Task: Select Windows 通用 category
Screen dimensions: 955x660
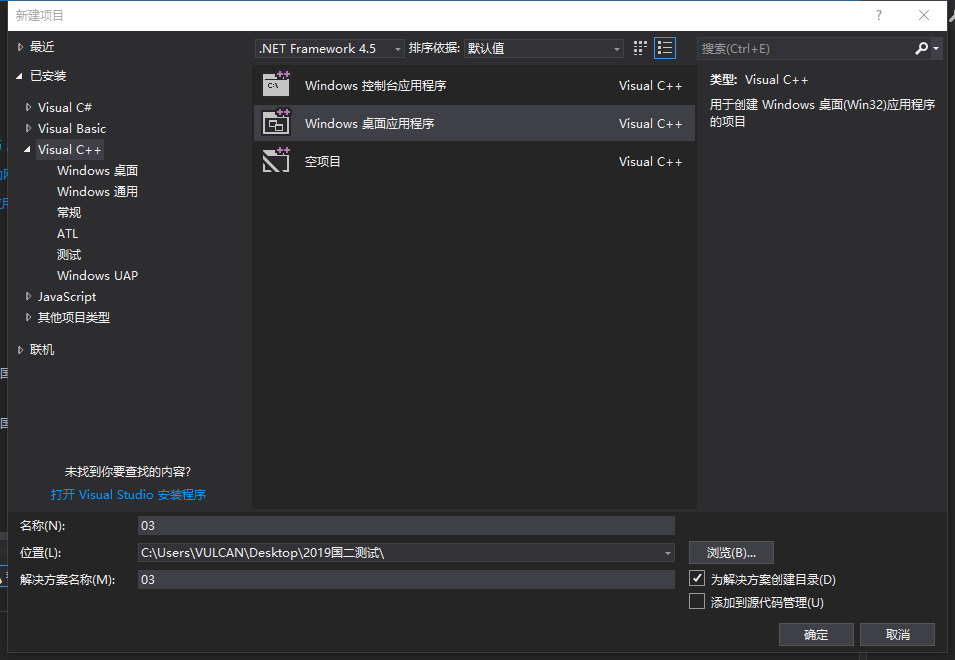Action: (x=97, y=191)
